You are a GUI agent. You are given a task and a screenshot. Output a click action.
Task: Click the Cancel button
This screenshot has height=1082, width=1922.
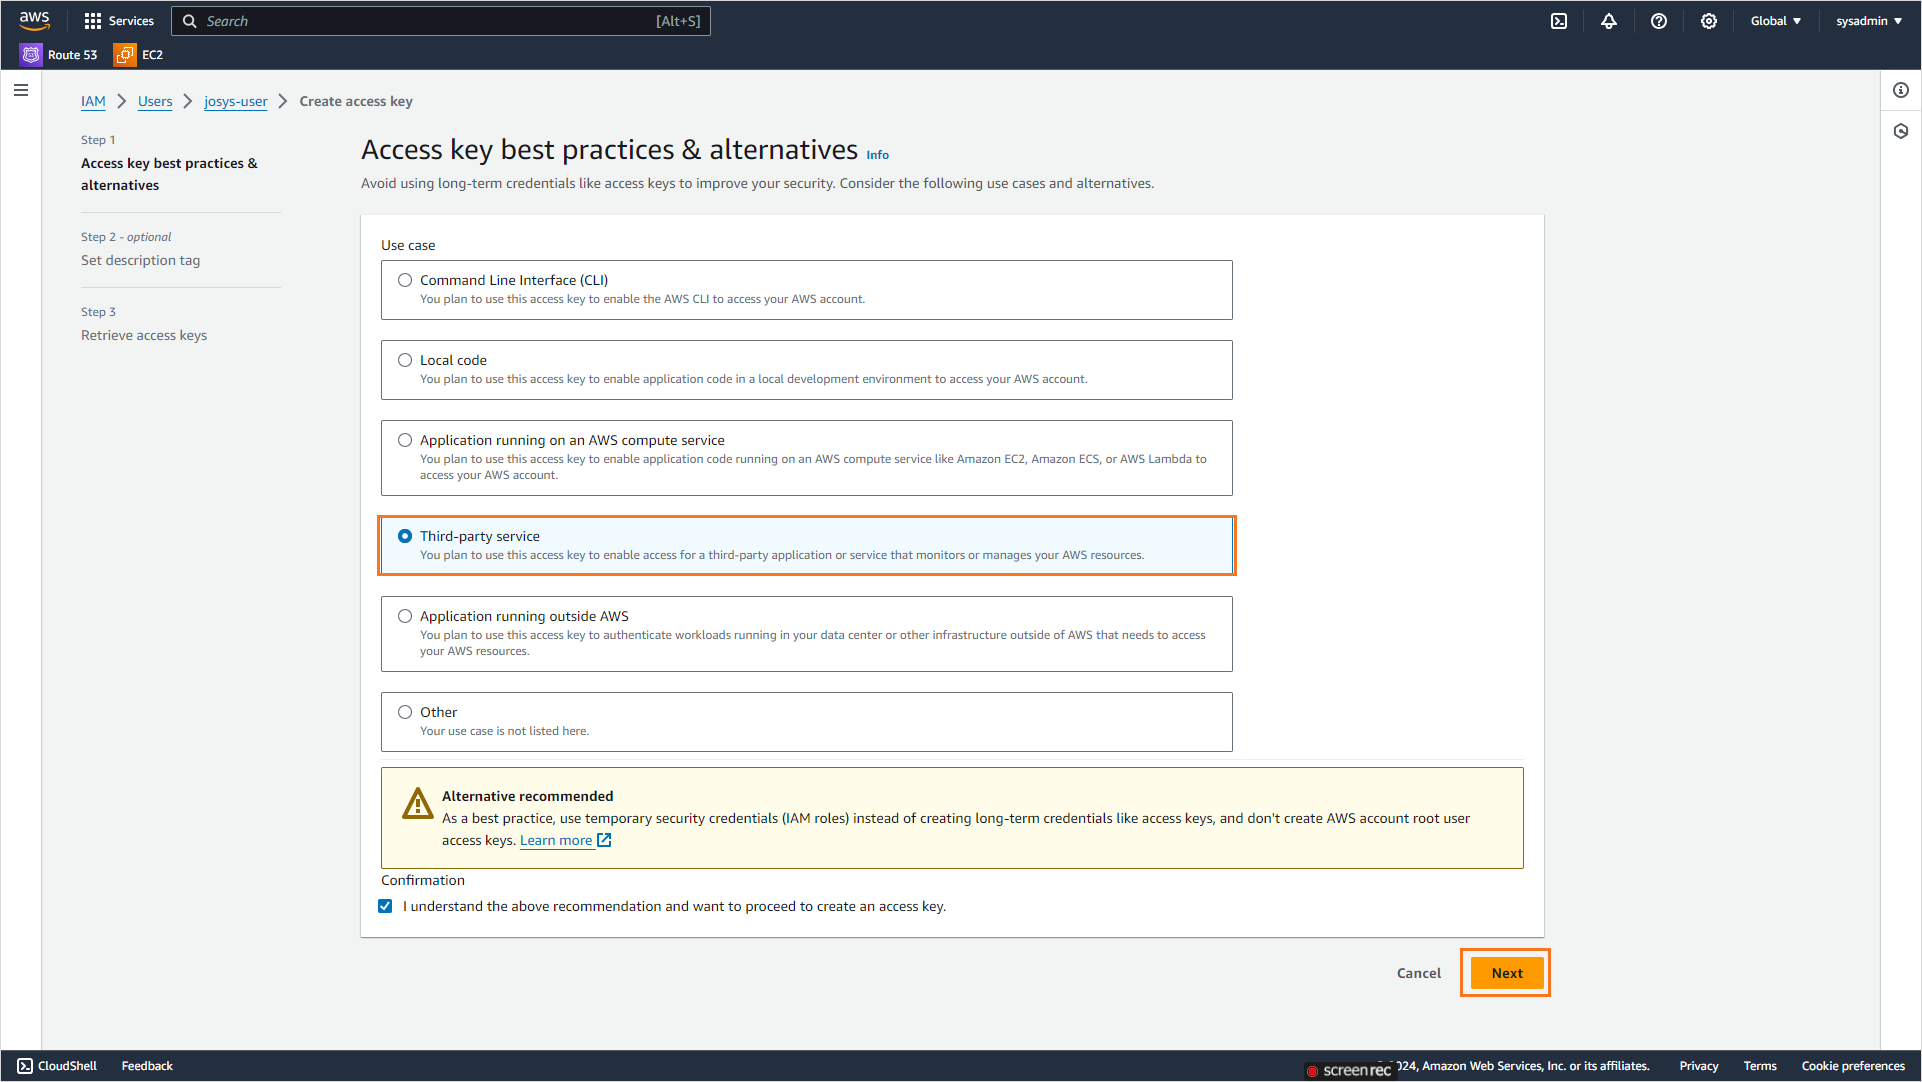[x=1418, y=973]
